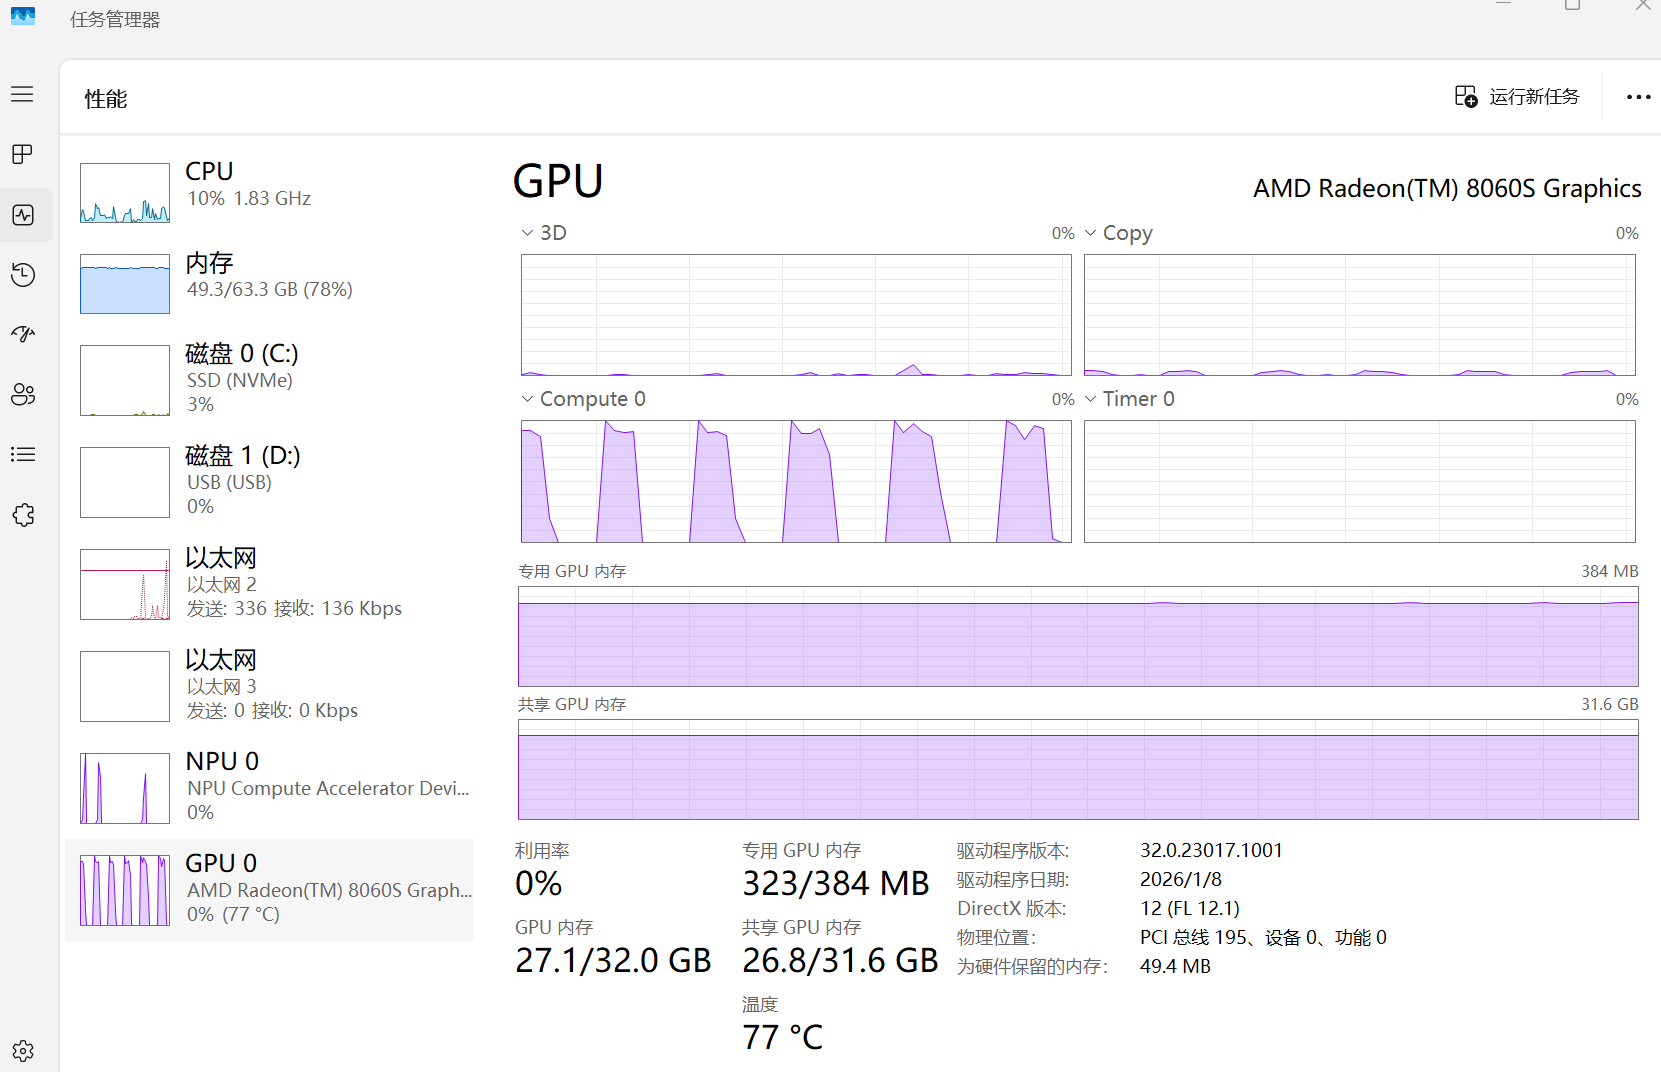Open the Services puzzle-piece icon
This screenshot has width=1661, height=1072.
[x=22, y=515]
